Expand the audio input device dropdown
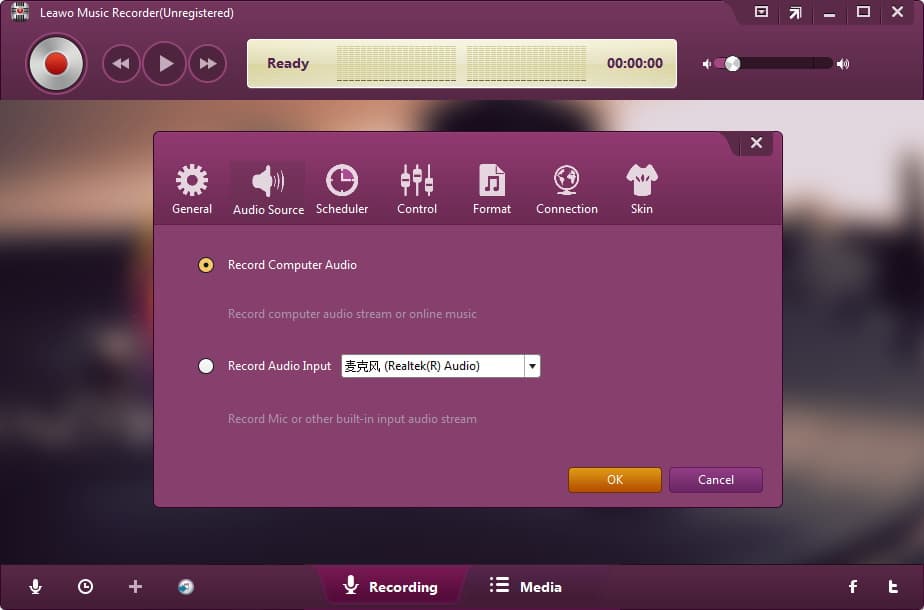 pos(532,366)
